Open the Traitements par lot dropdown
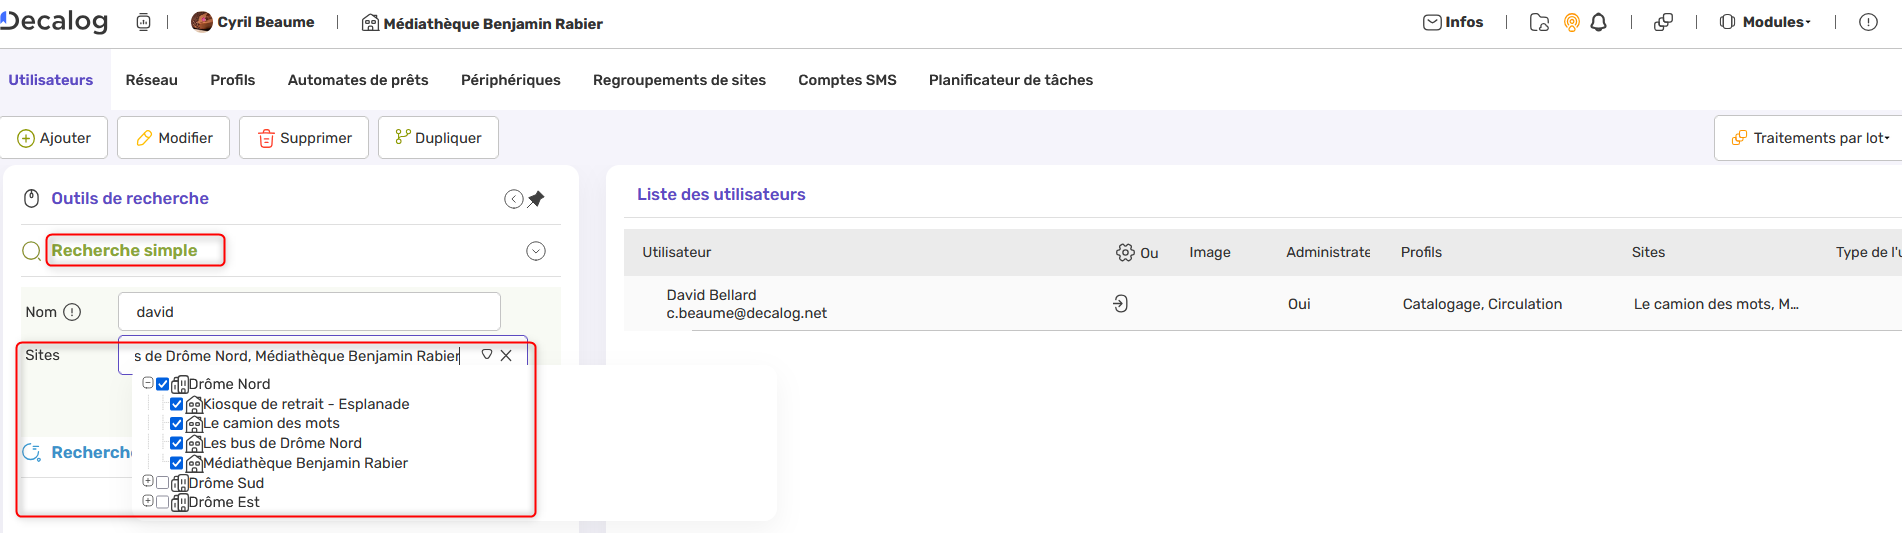Viewport: 1902px width, 533px height. pos(1809,138)
